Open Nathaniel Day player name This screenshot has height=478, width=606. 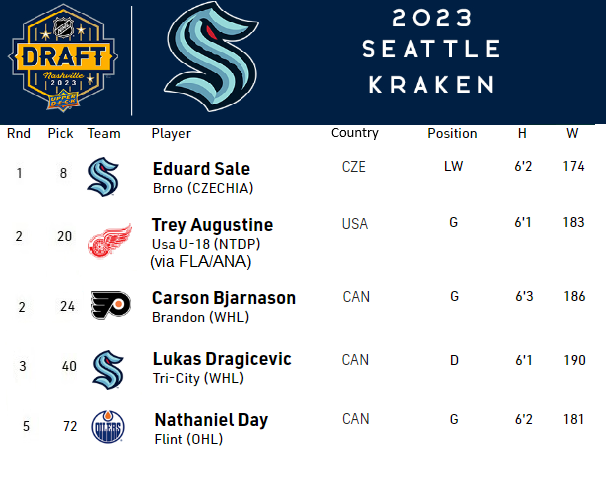(x=211, y=420)
